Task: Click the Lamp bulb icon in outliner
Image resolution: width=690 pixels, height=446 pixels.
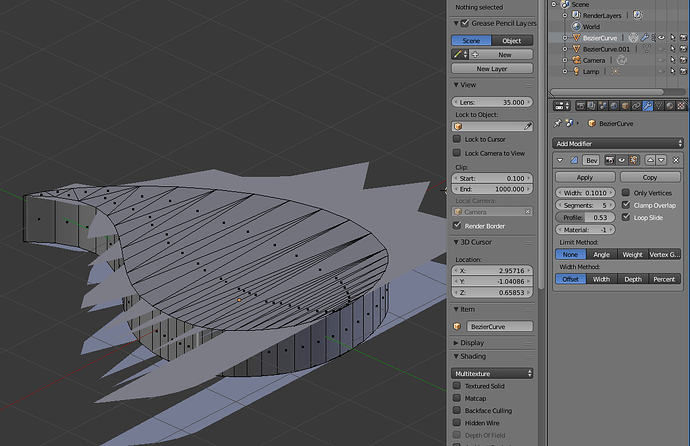Action: click(576, 71)
